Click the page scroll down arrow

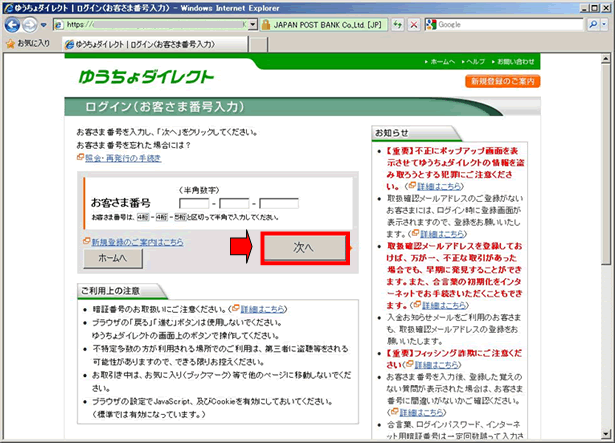click(x=606, y=433)
